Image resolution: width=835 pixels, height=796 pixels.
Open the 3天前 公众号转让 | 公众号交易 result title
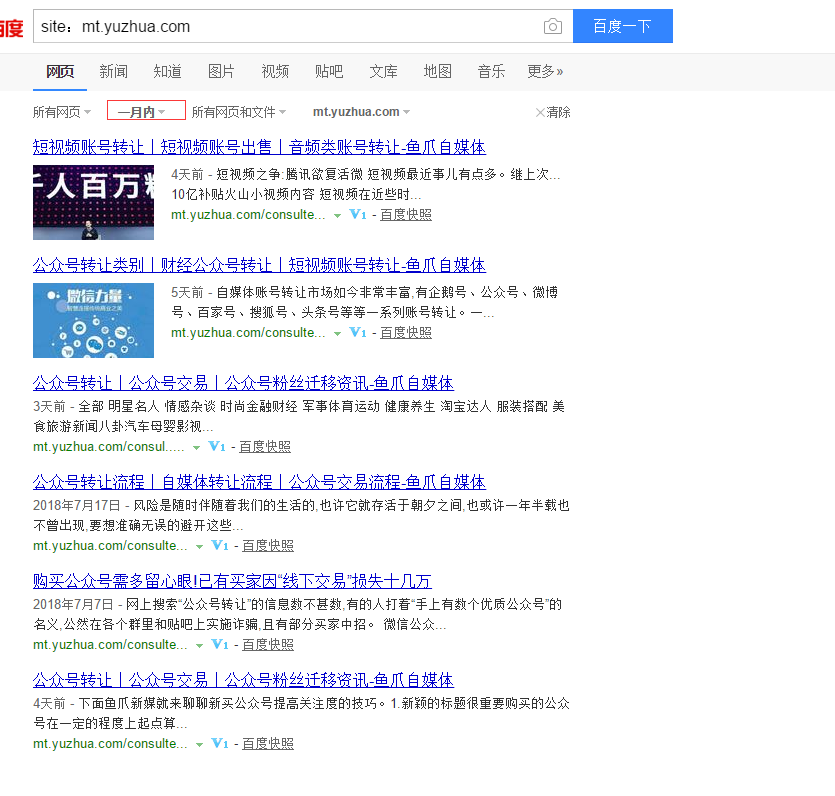tap(243, 383)
